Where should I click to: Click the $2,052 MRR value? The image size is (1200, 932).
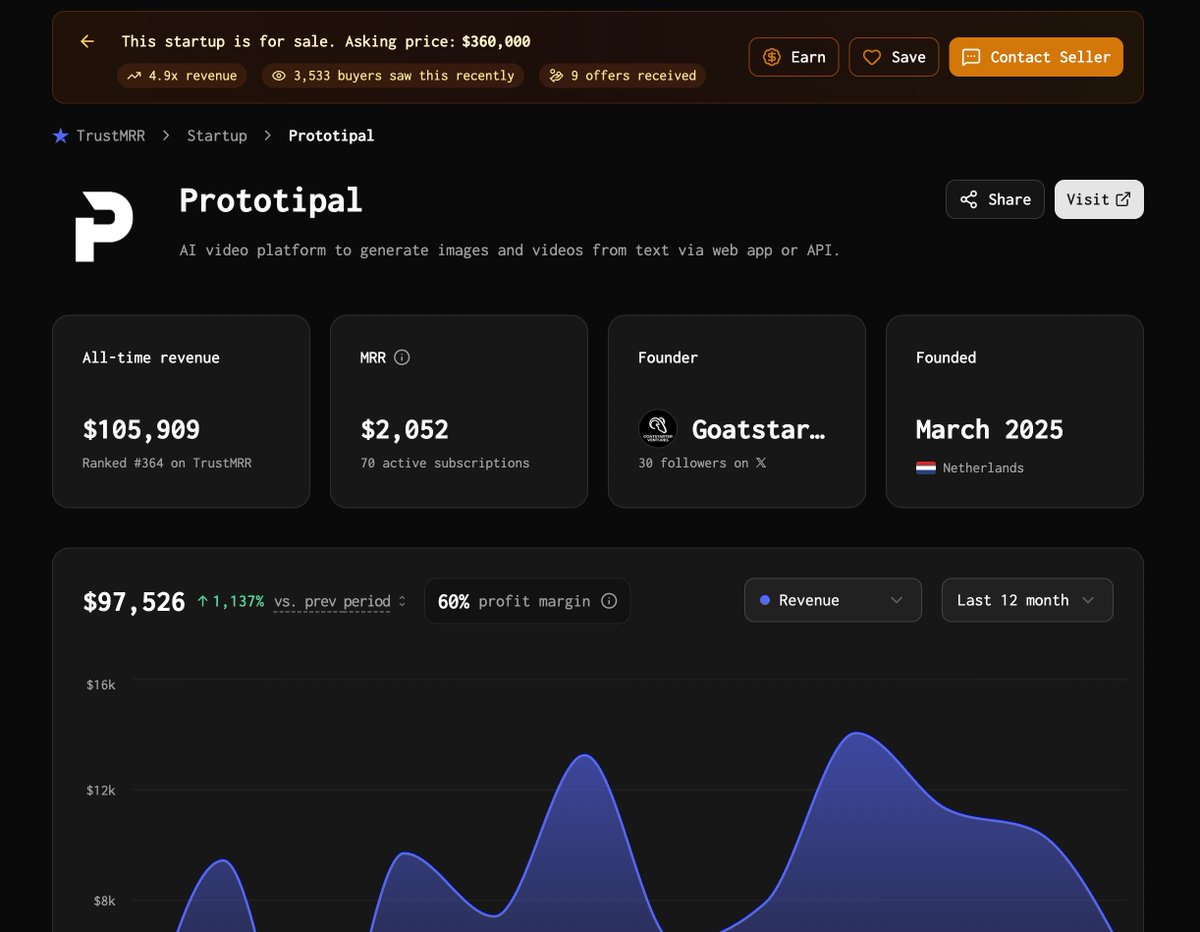click(404, 430)
